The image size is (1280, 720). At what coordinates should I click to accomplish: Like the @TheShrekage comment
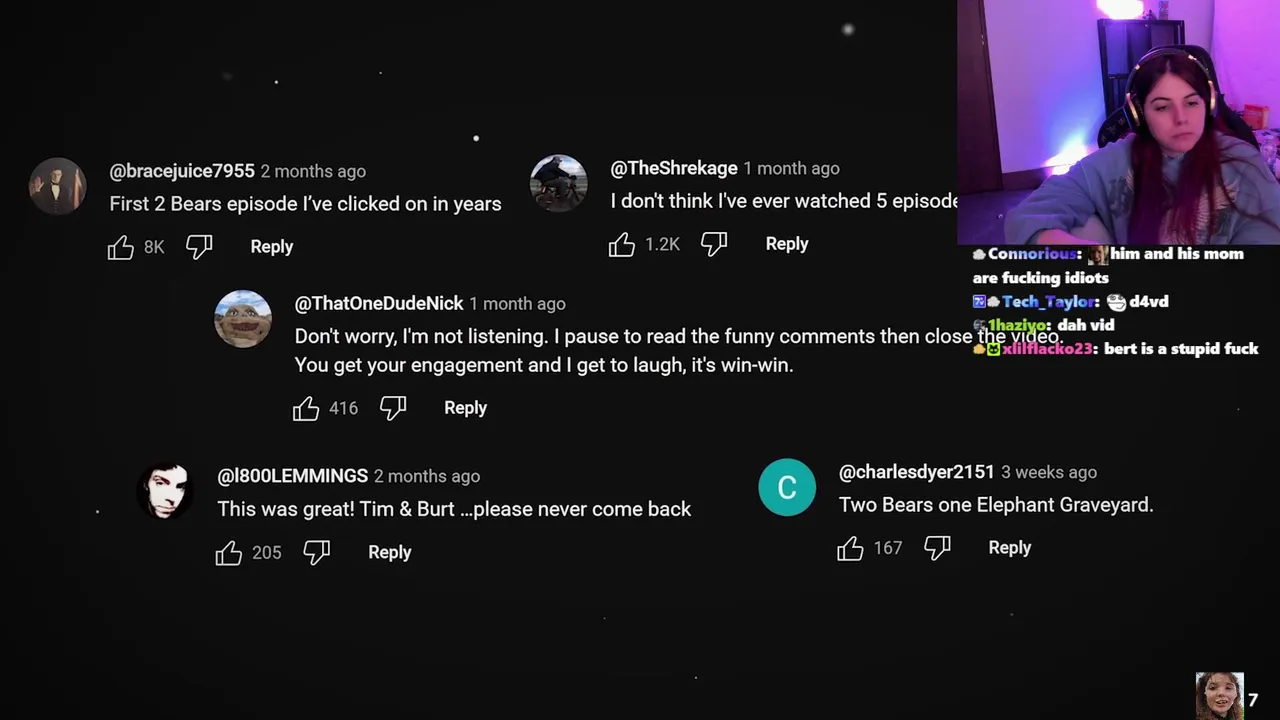tap(622, 244)
